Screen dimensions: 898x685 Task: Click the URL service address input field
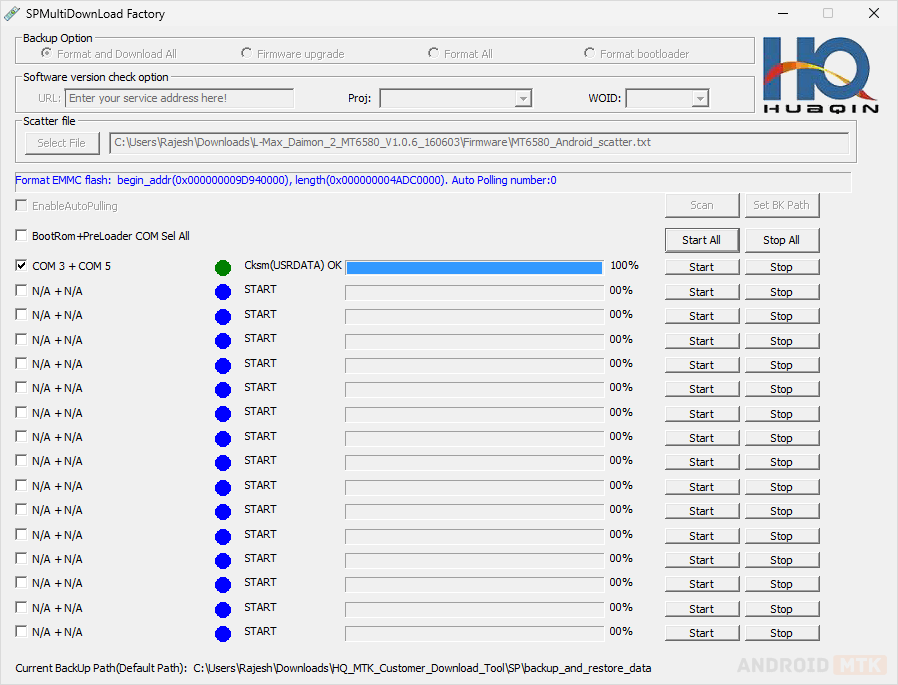[x=179, y=98]
